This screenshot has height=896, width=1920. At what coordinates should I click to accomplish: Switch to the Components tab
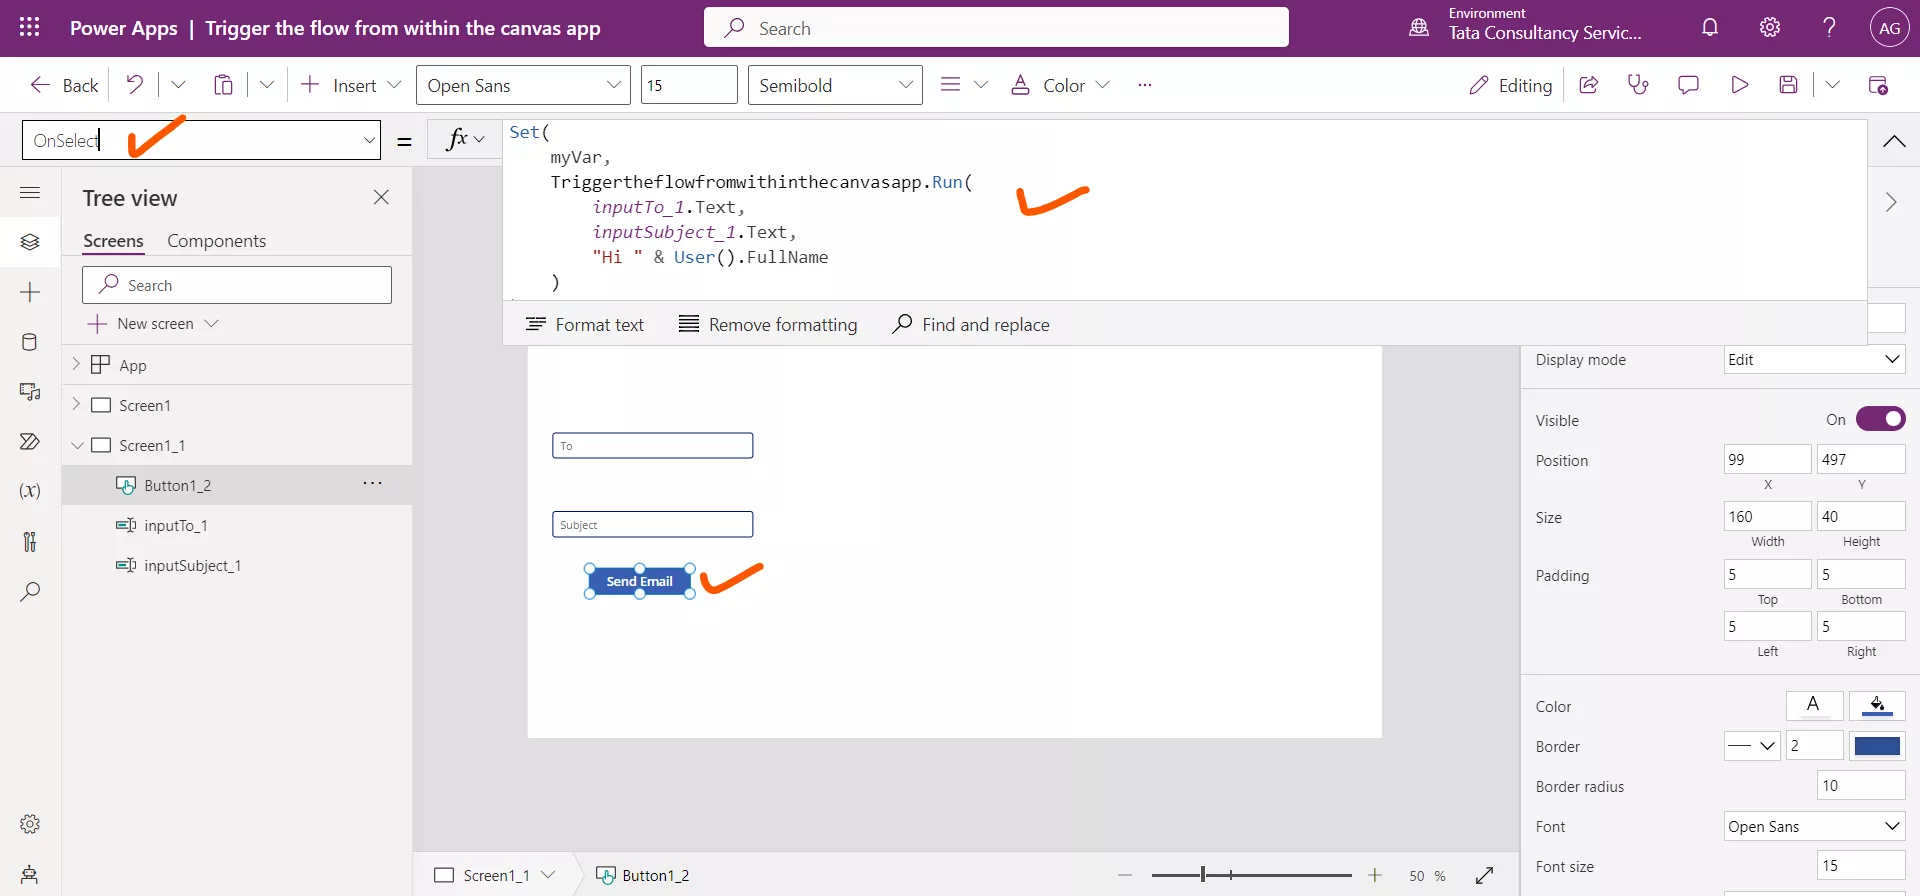216,241
